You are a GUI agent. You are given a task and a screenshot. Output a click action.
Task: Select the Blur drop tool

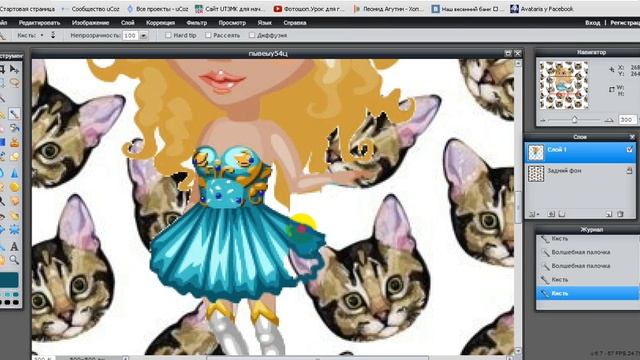2,172
